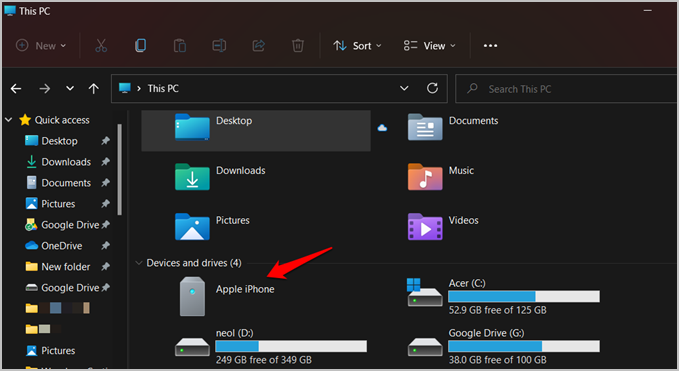
Task: Open recent locations dropdown arrow
Action: (69, 88)
